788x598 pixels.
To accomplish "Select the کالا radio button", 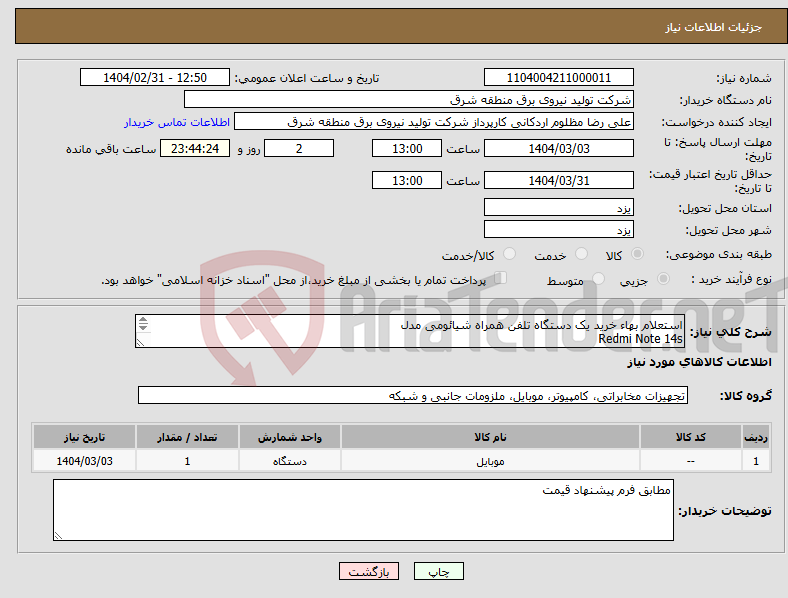I will (637, 254).
